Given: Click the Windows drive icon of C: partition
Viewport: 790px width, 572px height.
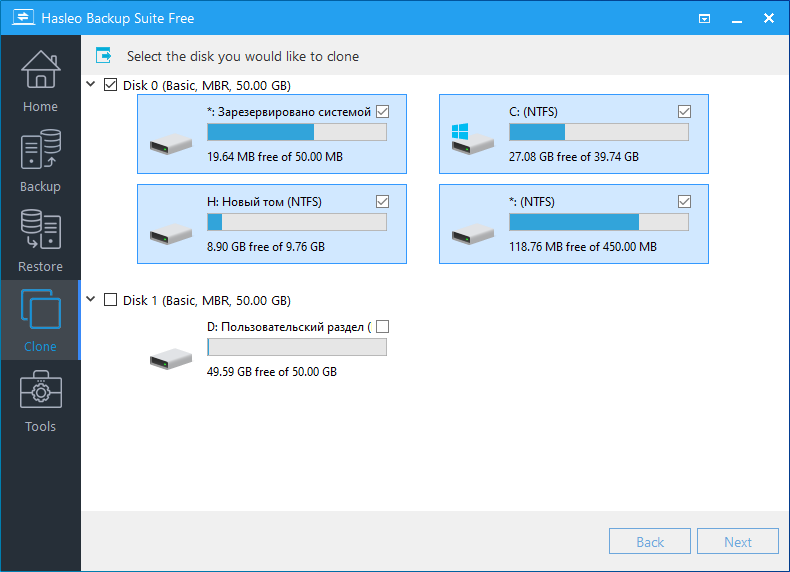Looking at the screenshot, I should (473, 139).
